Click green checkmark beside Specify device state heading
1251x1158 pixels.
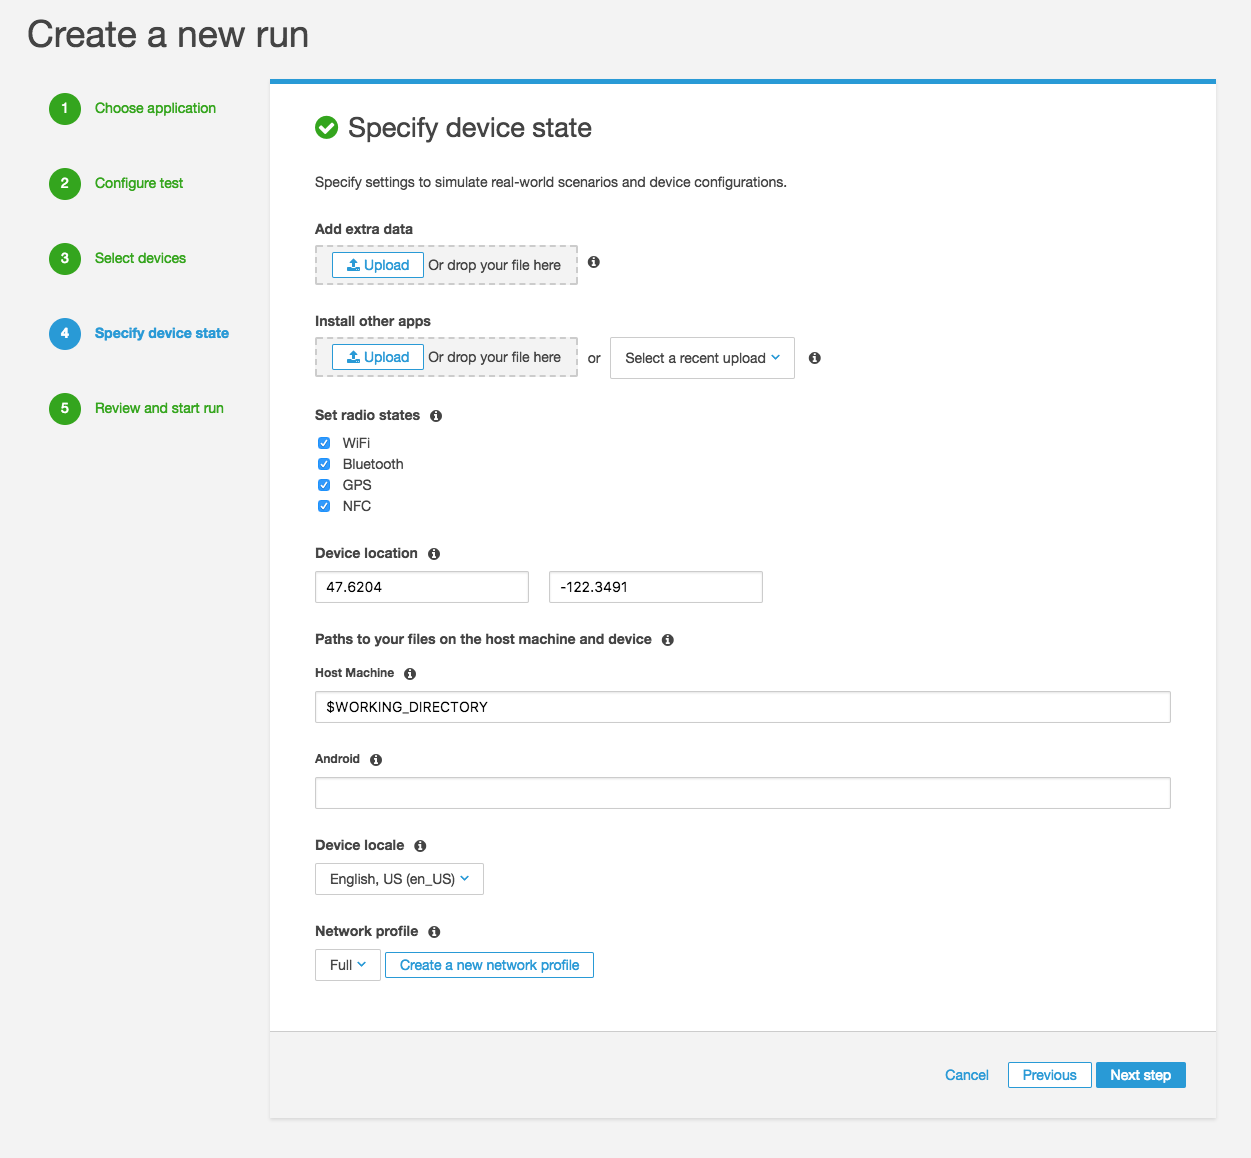327,128
